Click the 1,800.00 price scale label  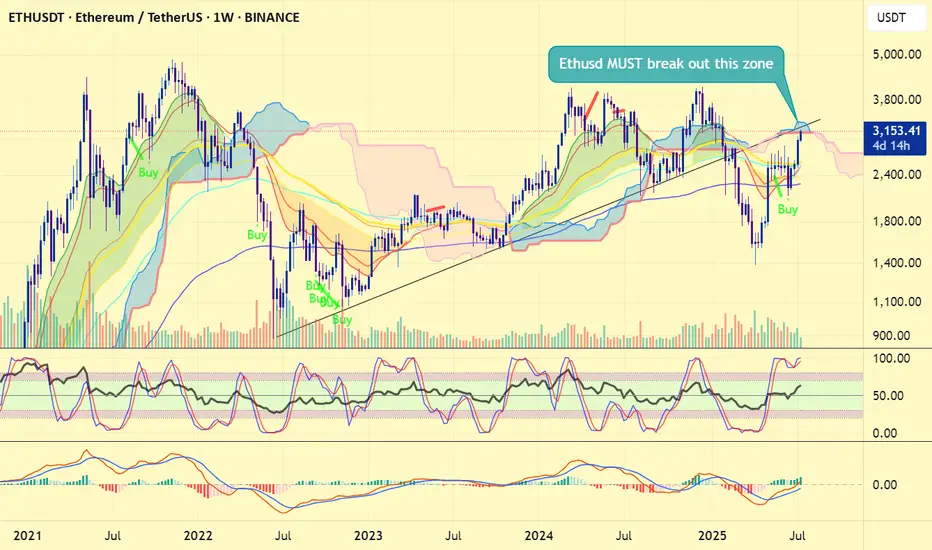point(896,221)
